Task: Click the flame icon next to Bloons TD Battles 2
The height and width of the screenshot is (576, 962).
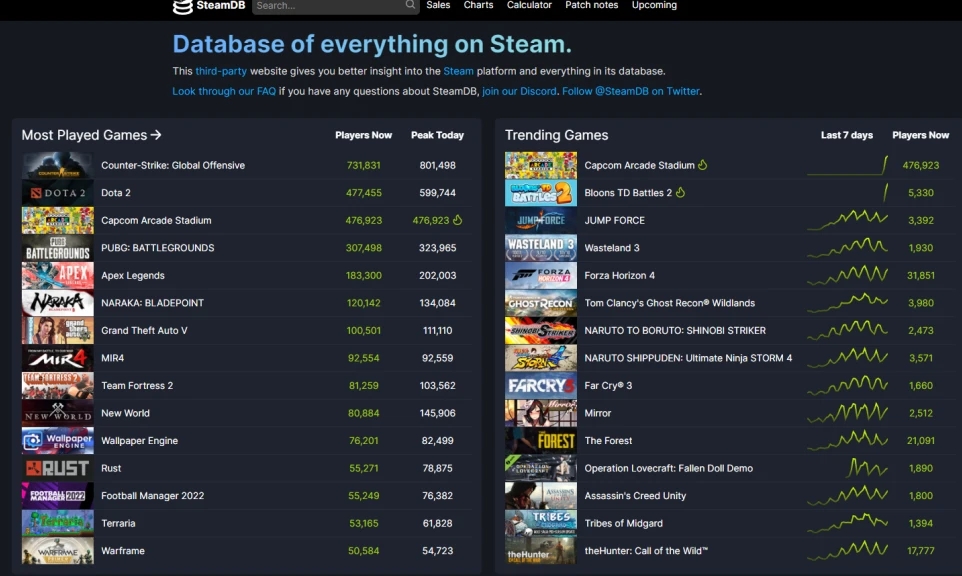Action: click(x=680, y=193)
